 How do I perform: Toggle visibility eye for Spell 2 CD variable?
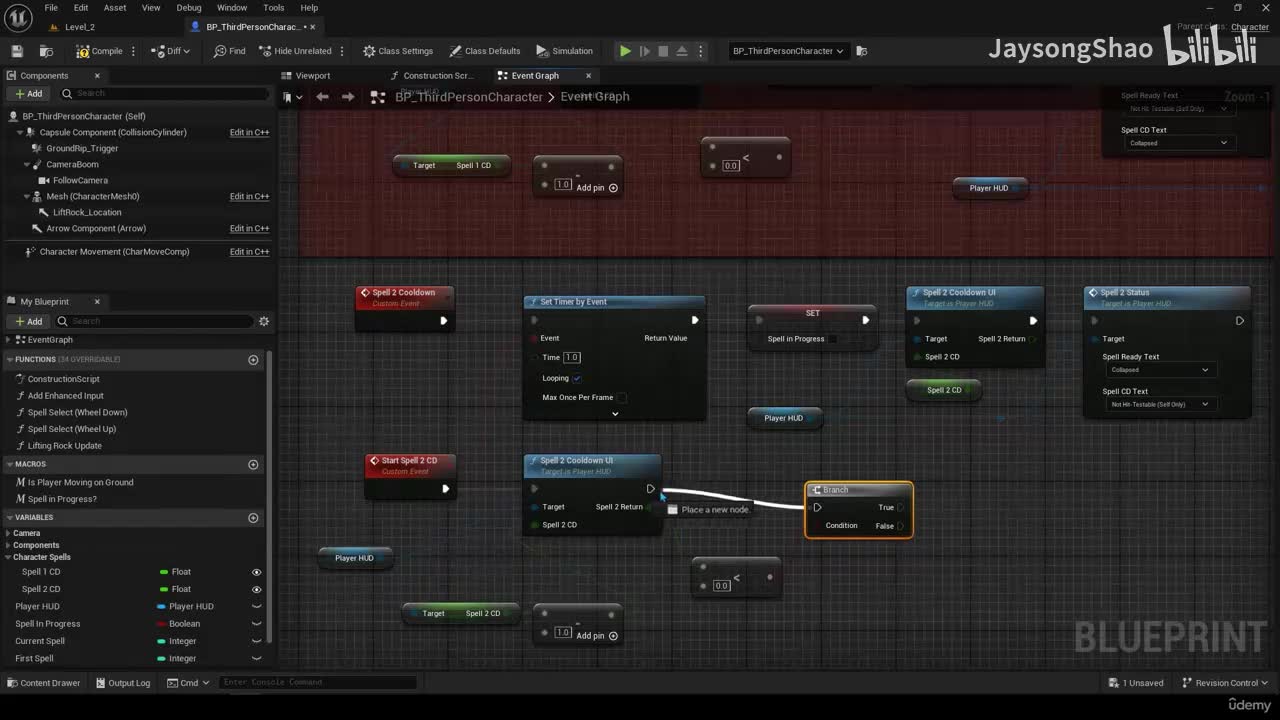point(256,589)
